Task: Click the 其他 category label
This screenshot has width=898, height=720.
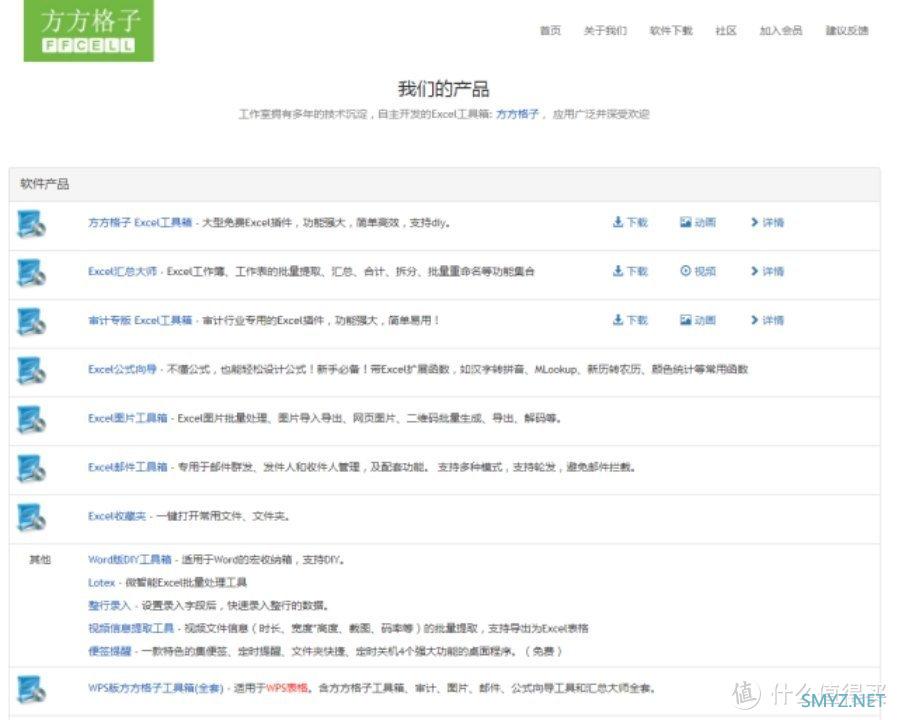Action: click(40, 560)
